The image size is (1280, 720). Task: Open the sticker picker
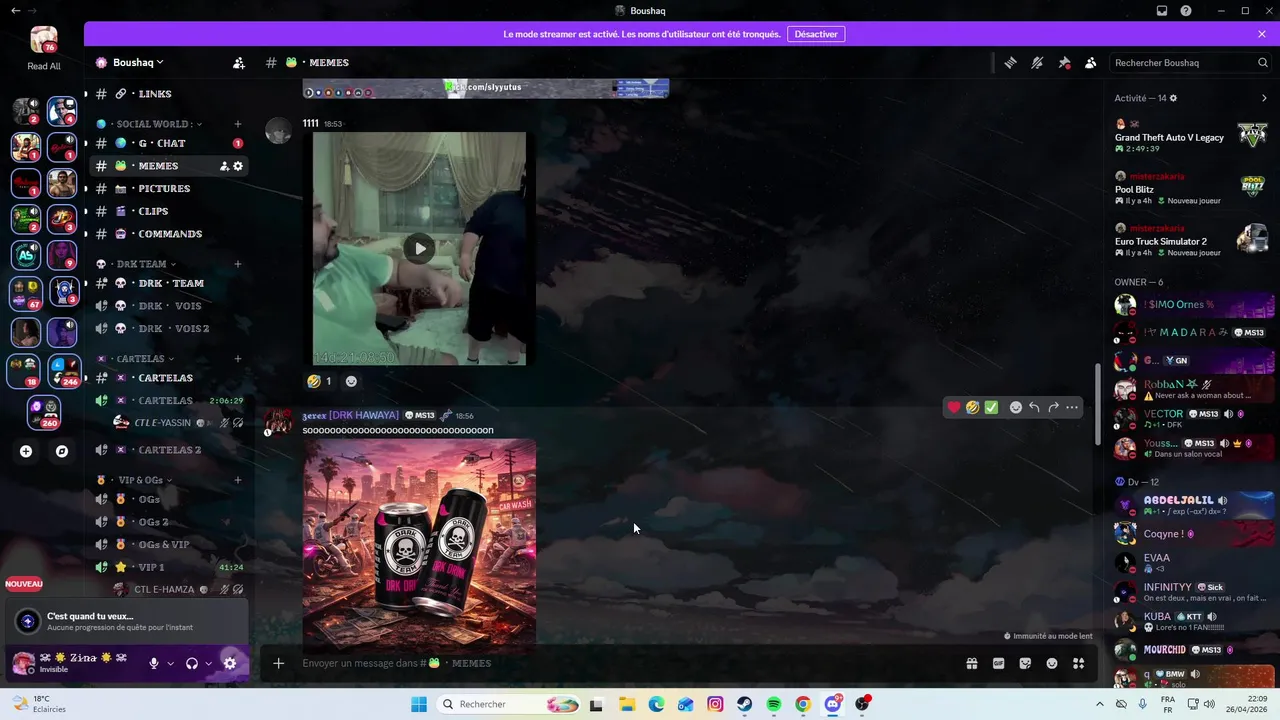pyautogui.click(x=1025, y=663)
